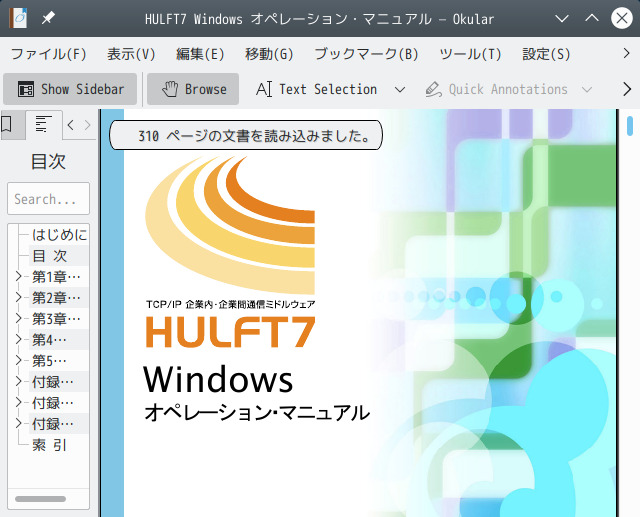
Task: Maximize the Okular window
Action: point(592,18)
